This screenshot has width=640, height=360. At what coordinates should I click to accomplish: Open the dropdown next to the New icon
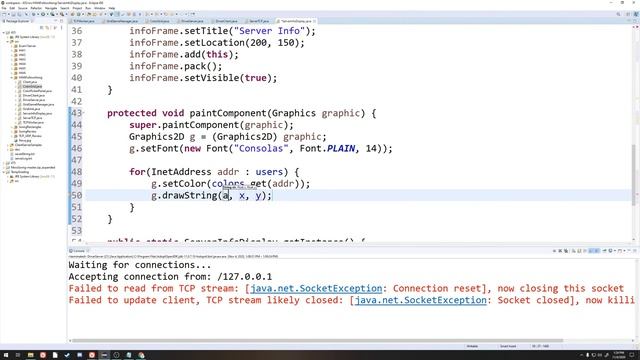coord(9,14)
